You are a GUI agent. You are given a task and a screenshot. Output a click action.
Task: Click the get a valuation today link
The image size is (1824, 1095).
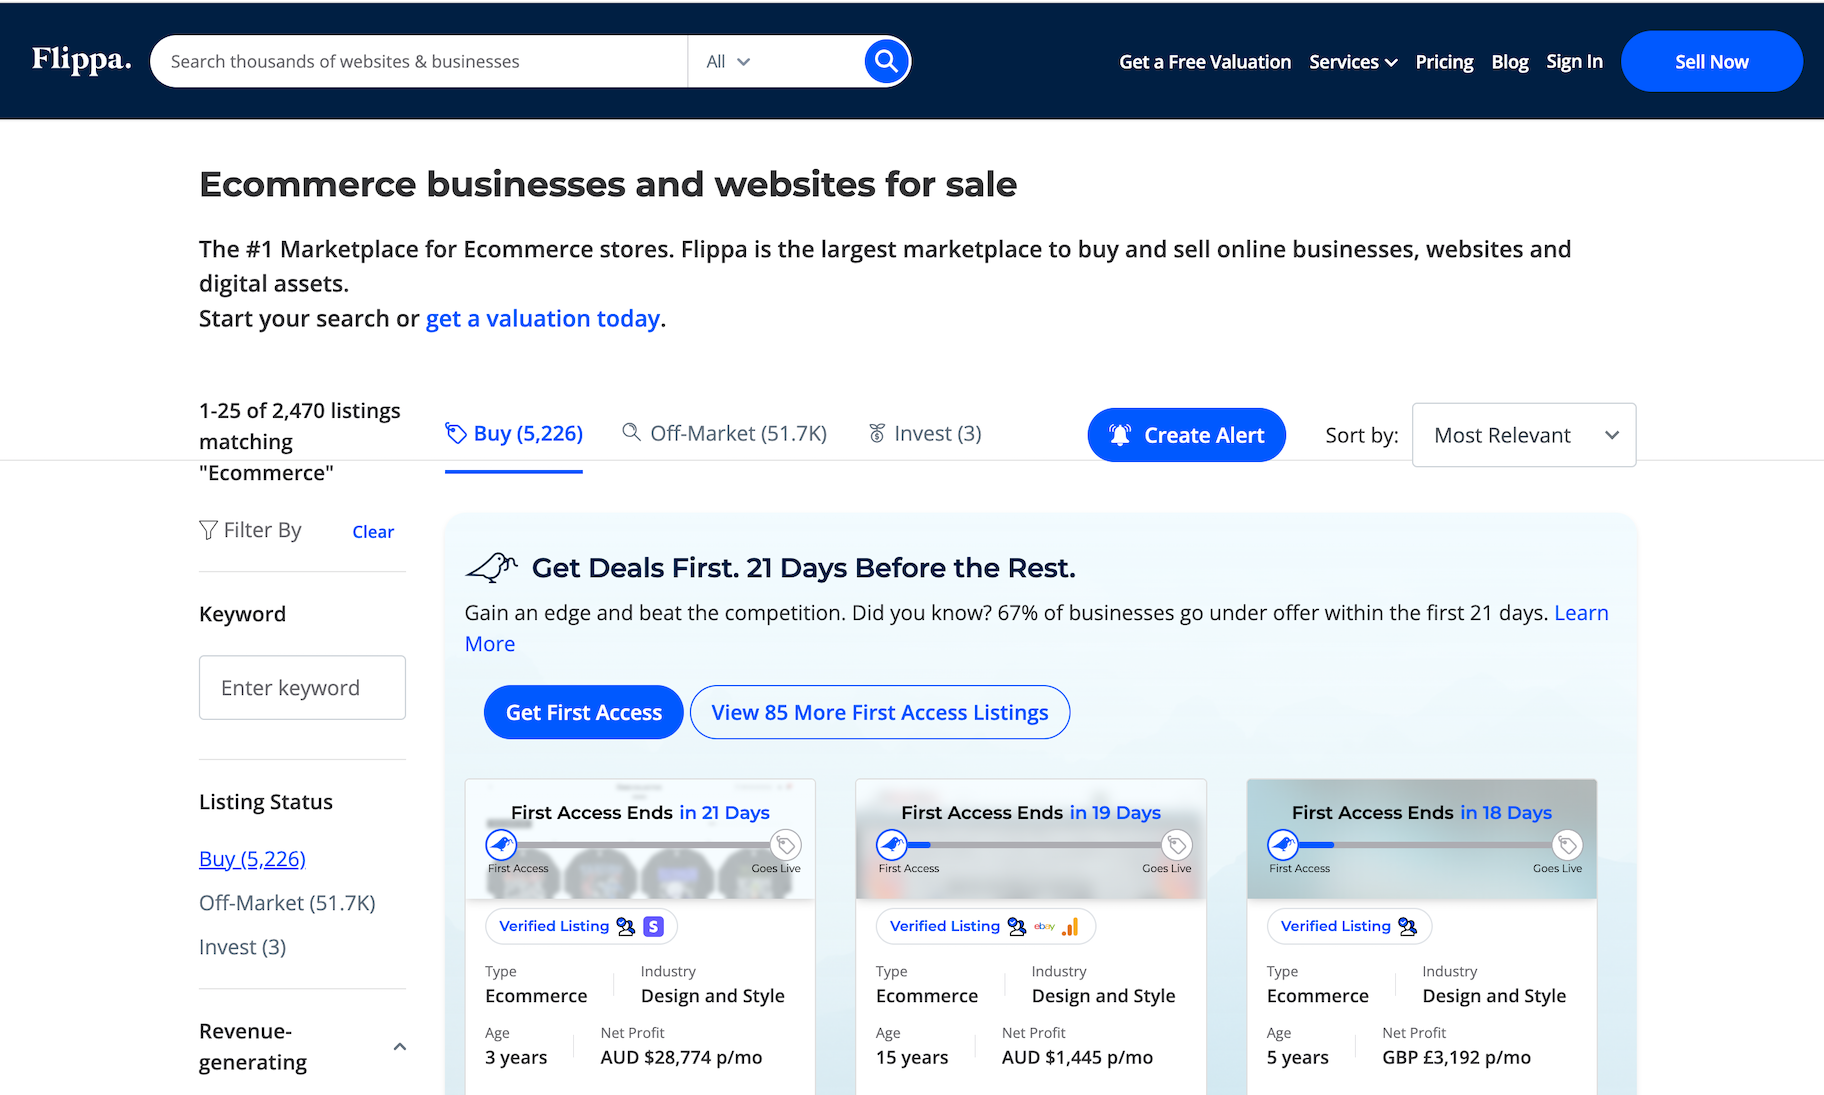tap(542, 318)
